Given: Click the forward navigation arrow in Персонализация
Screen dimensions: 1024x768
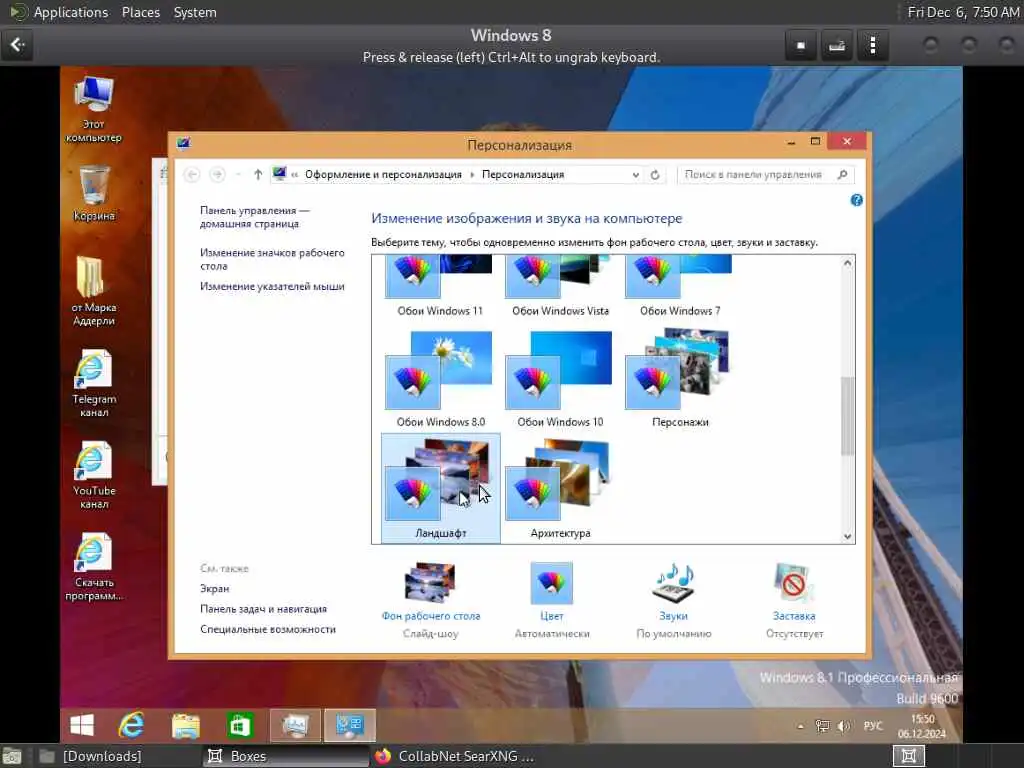Looking at the screenshot, I should [217, 174].
